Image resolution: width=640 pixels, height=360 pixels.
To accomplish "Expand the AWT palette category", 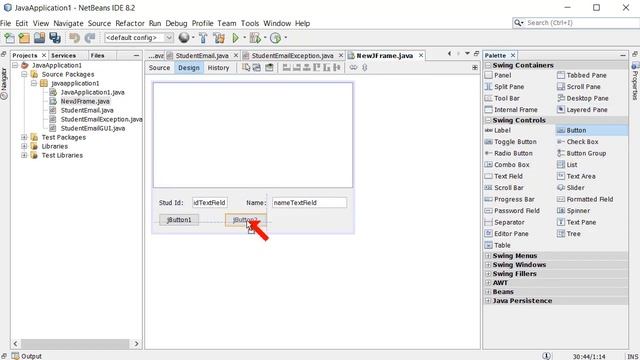I will tap(488, 283).
